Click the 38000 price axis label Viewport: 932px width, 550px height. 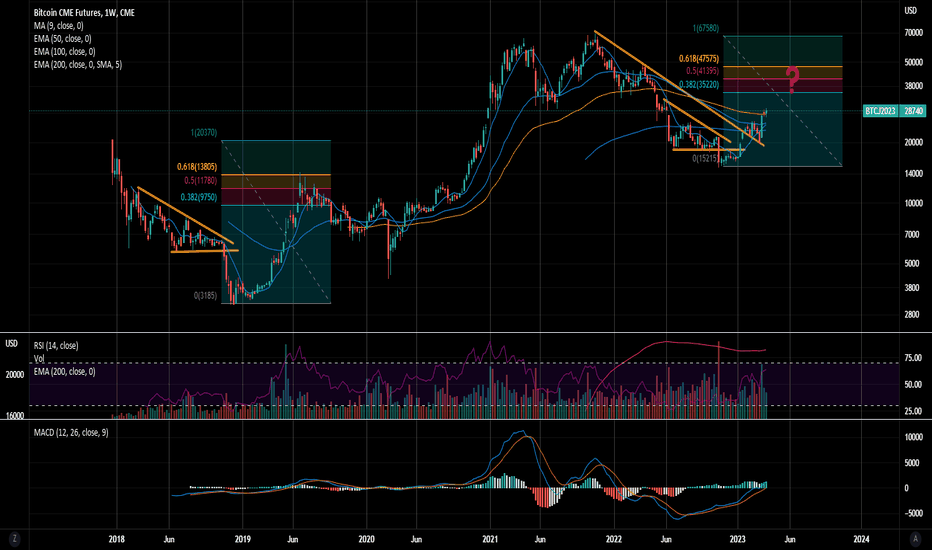913,86
